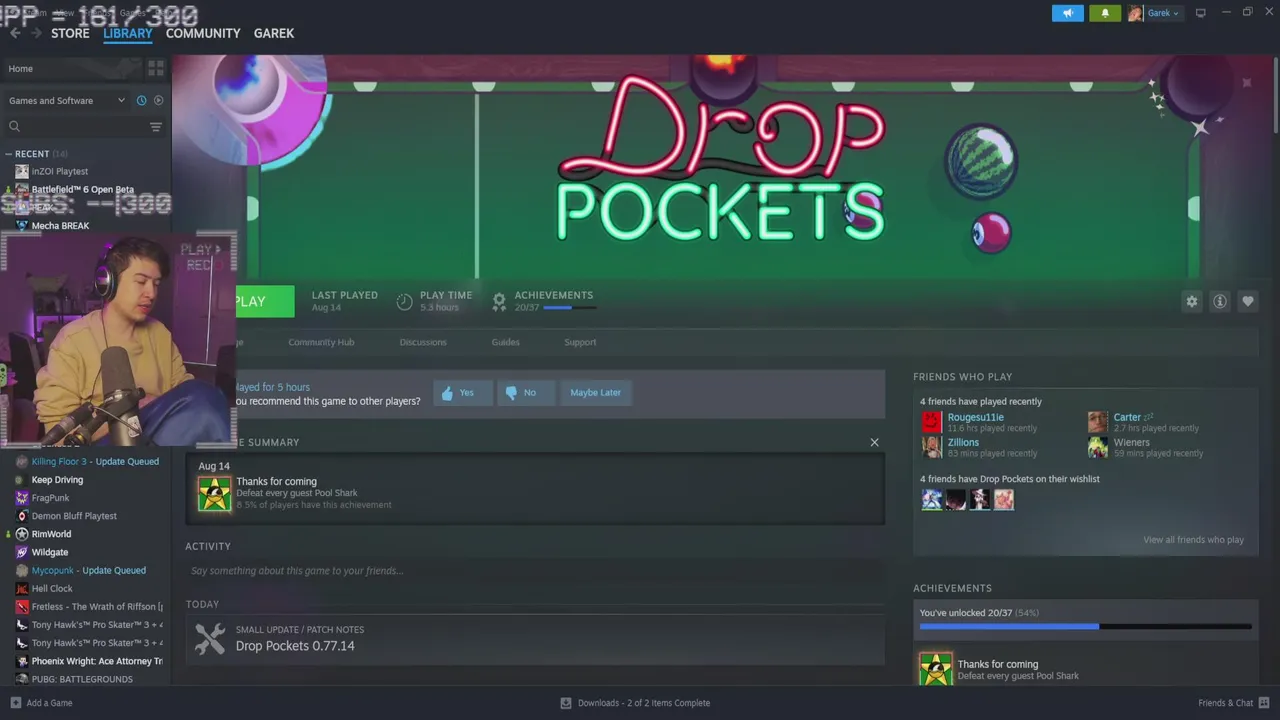Click the green PLAY button
Image resolution: width=1280 pixels, height=720 pixels.
[x=265, y=301]
